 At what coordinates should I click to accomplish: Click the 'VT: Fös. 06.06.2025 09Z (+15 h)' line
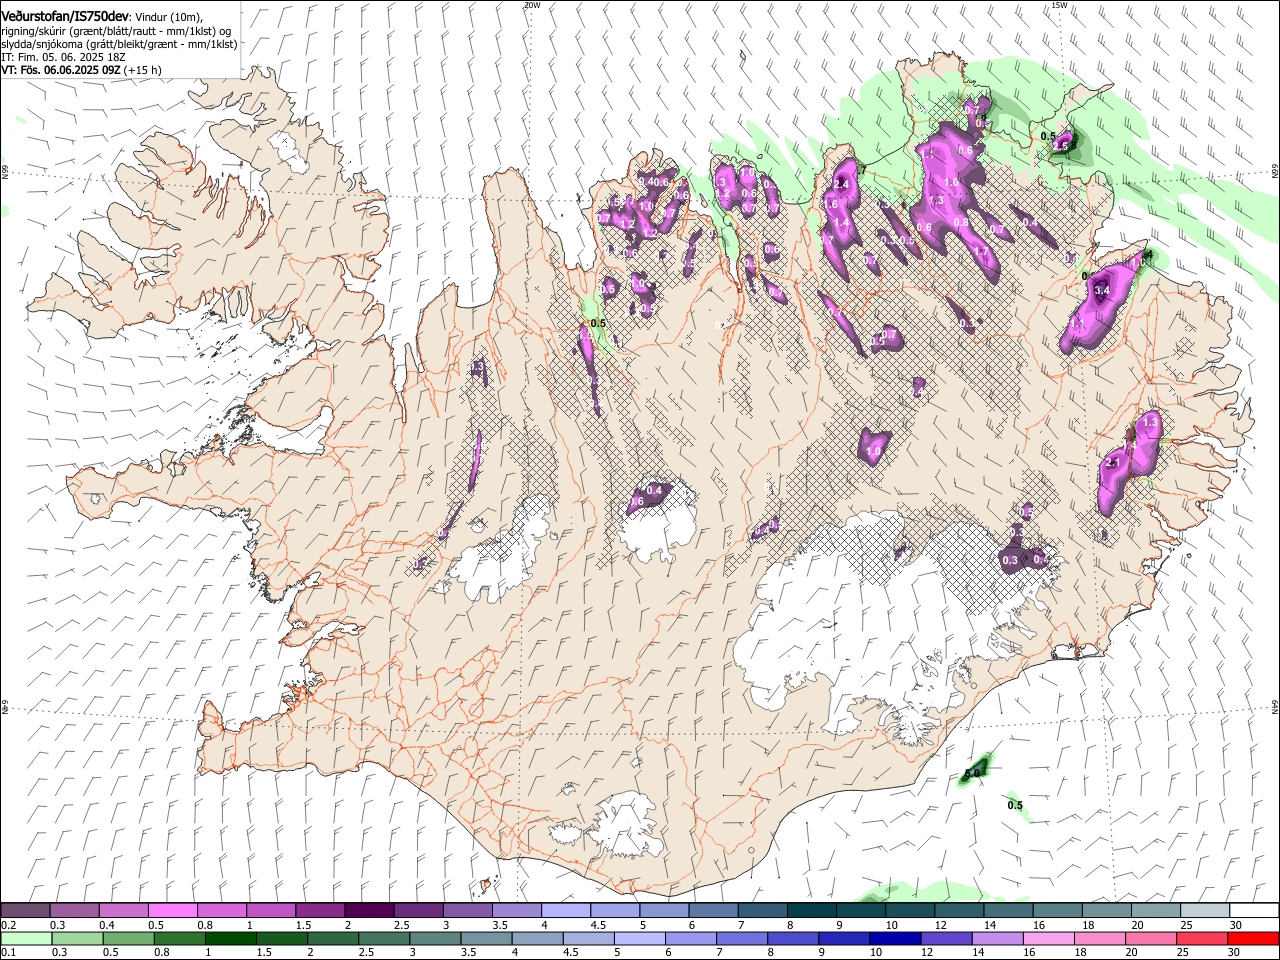pyautogui.click(x=81, y=71)
